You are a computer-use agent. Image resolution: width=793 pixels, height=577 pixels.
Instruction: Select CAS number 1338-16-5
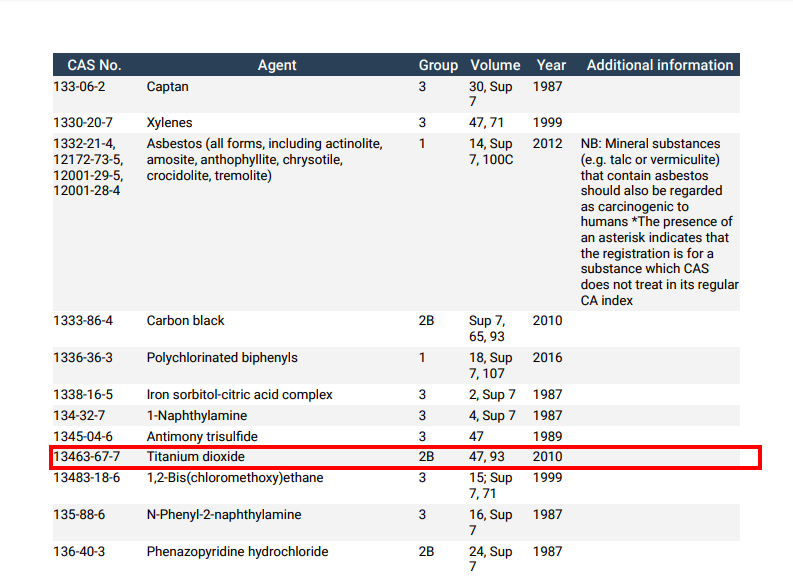coord(83,394)
